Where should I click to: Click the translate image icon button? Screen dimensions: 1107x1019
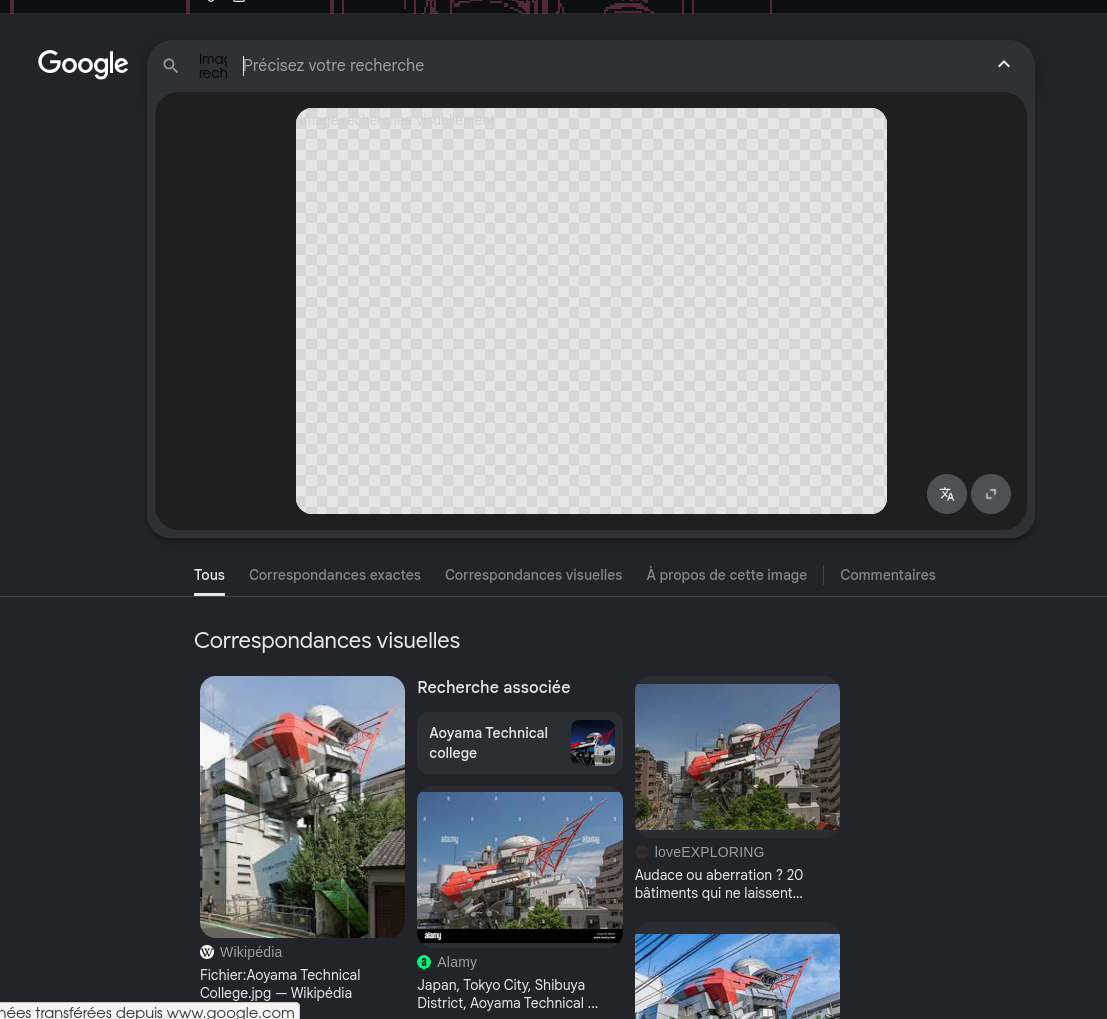point(946,494)
